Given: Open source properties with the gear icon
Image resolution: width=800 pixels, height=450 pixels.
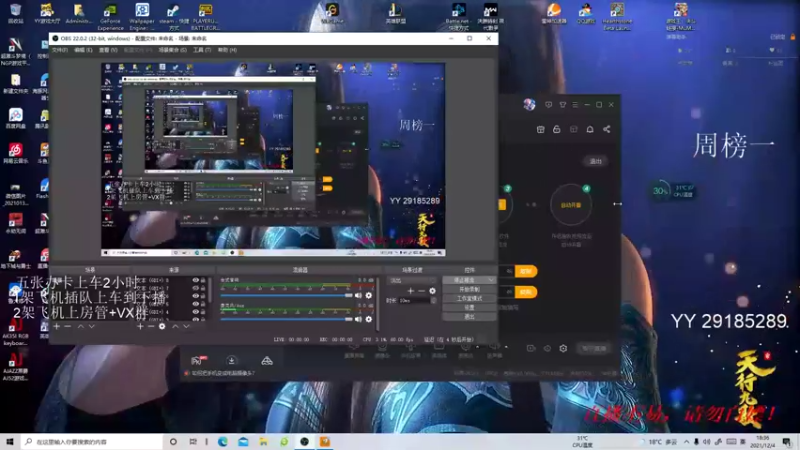Looking at the screenshot, I should pyautogui.click(x=162, y=326).
